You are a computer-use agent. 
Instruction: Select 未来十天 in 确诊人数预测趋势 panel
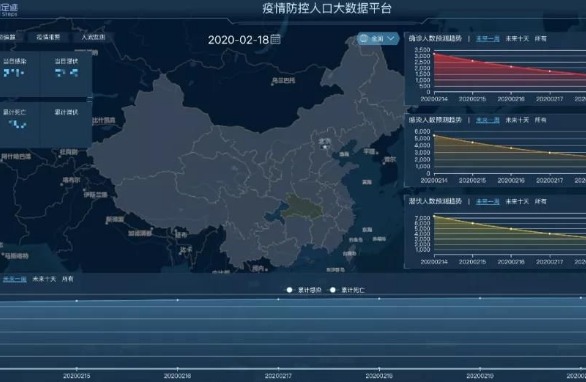pos(517,38)
